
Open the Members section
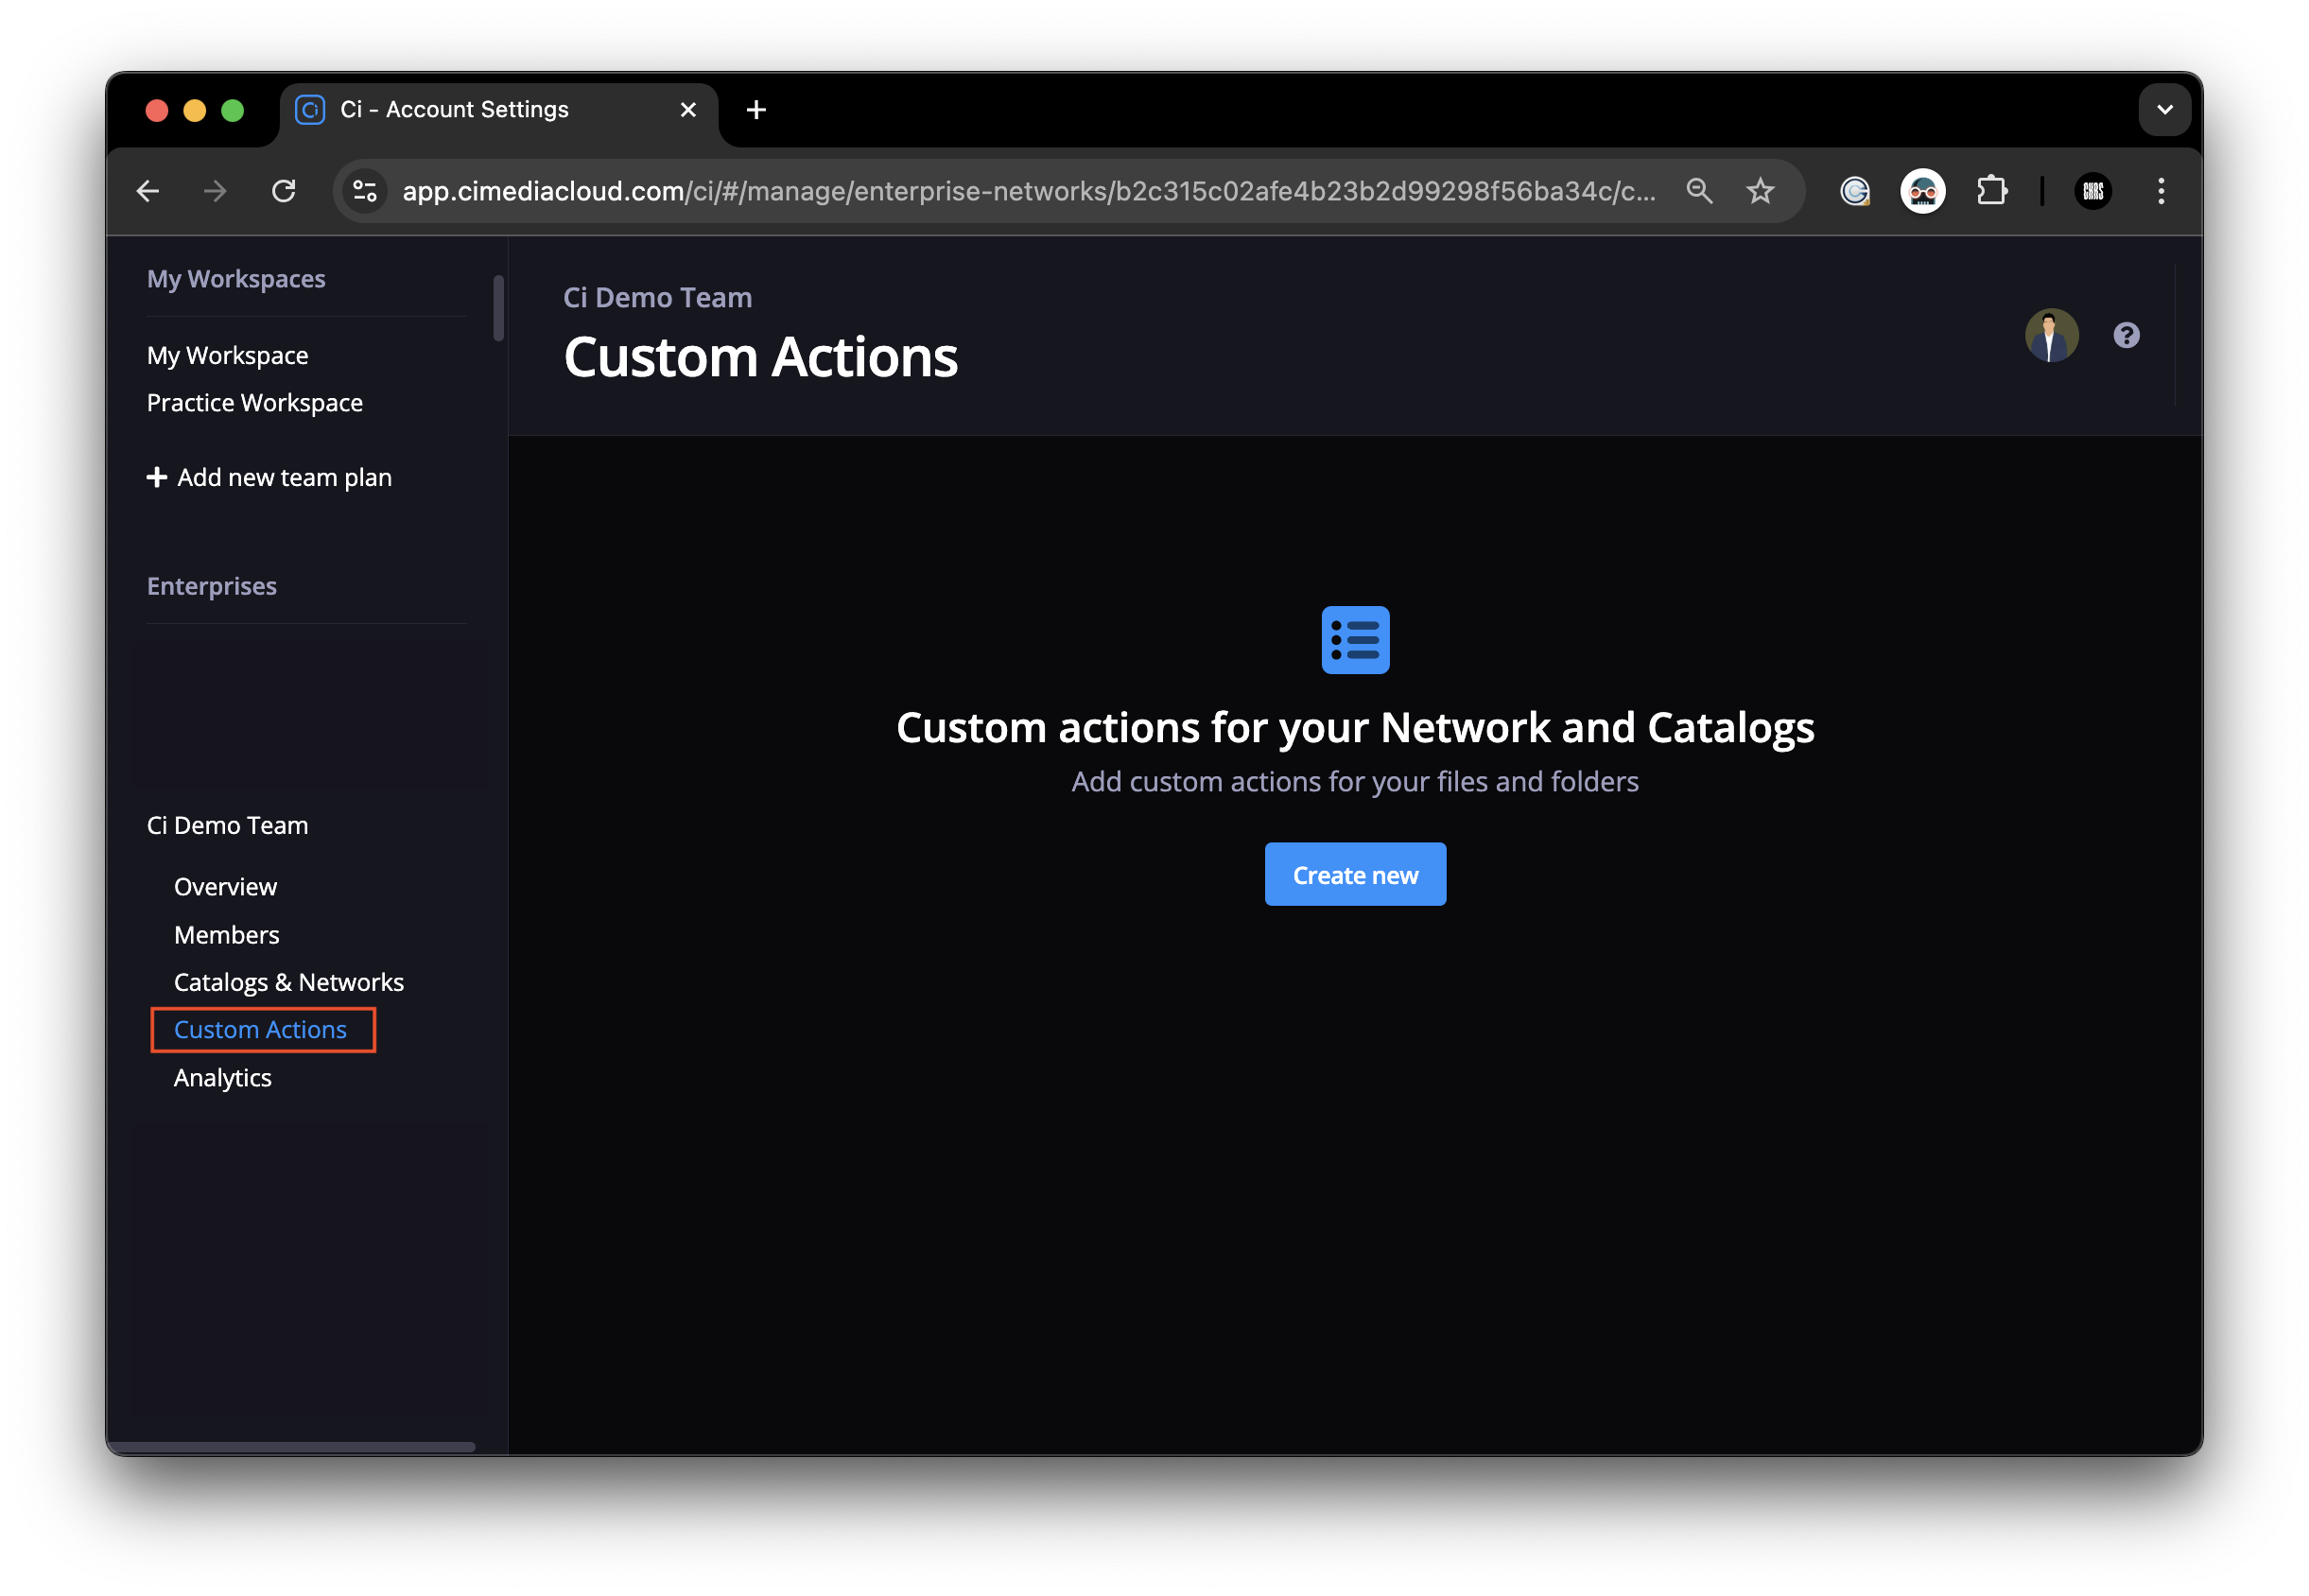pyautogui.click(x=227, y=935)
